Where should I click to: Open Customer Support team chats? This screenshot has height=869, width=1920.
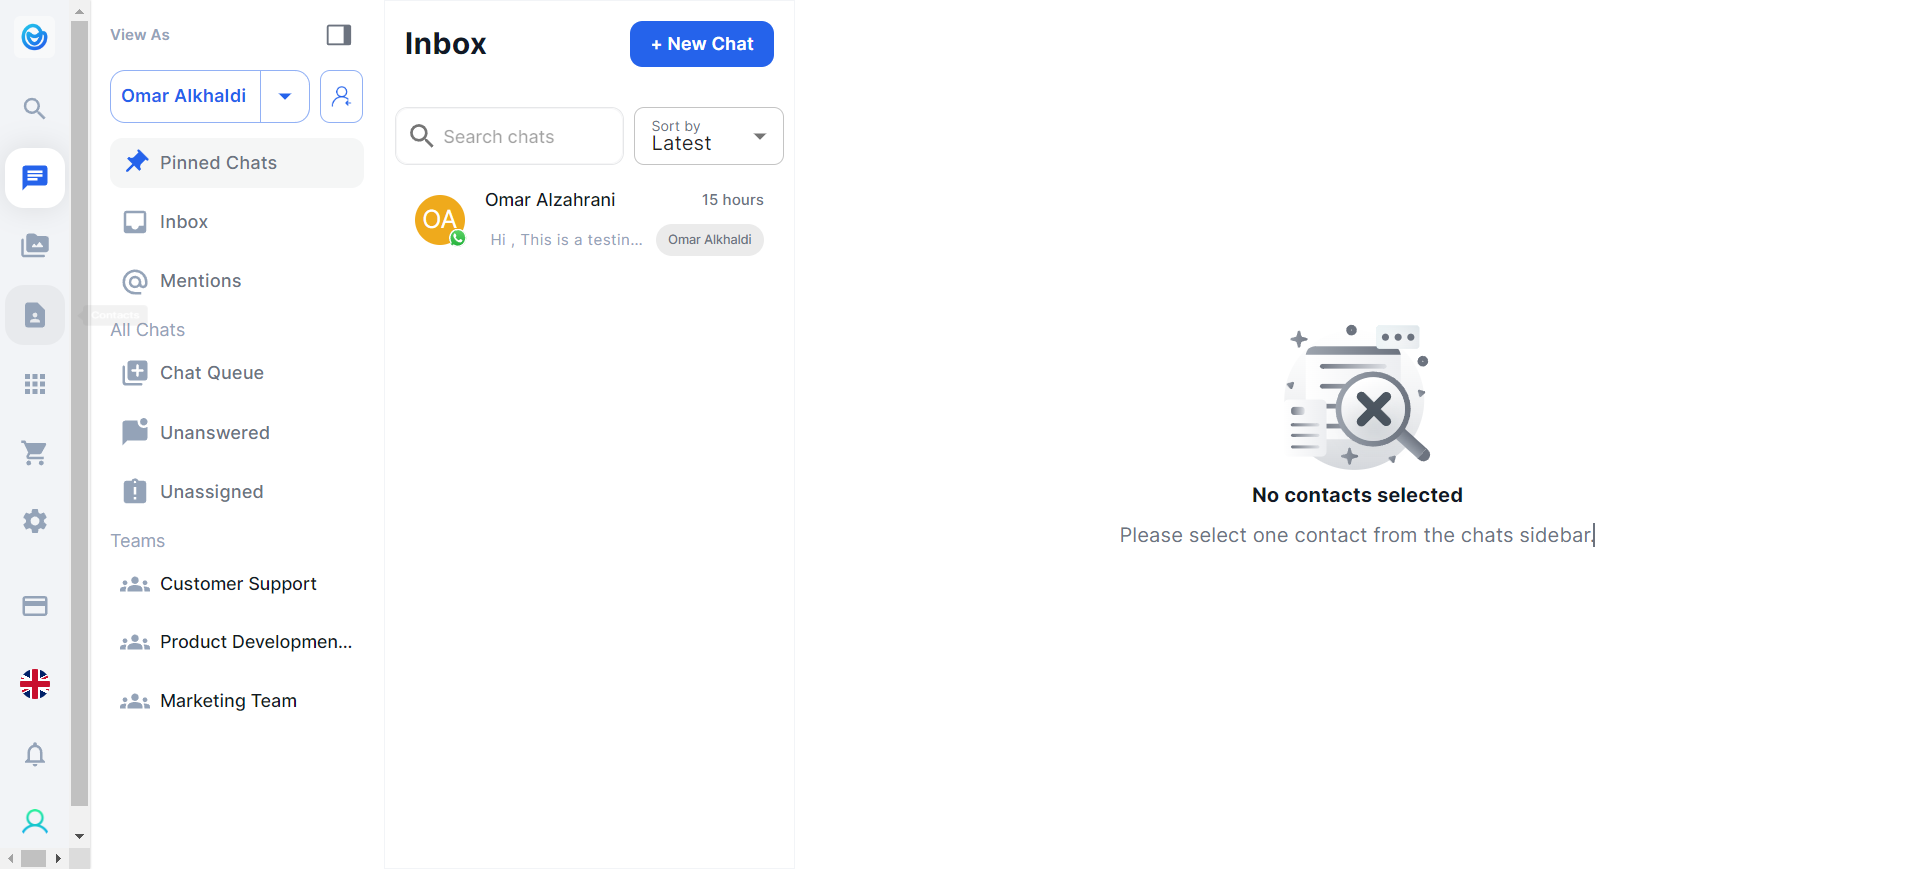point(238,584)
